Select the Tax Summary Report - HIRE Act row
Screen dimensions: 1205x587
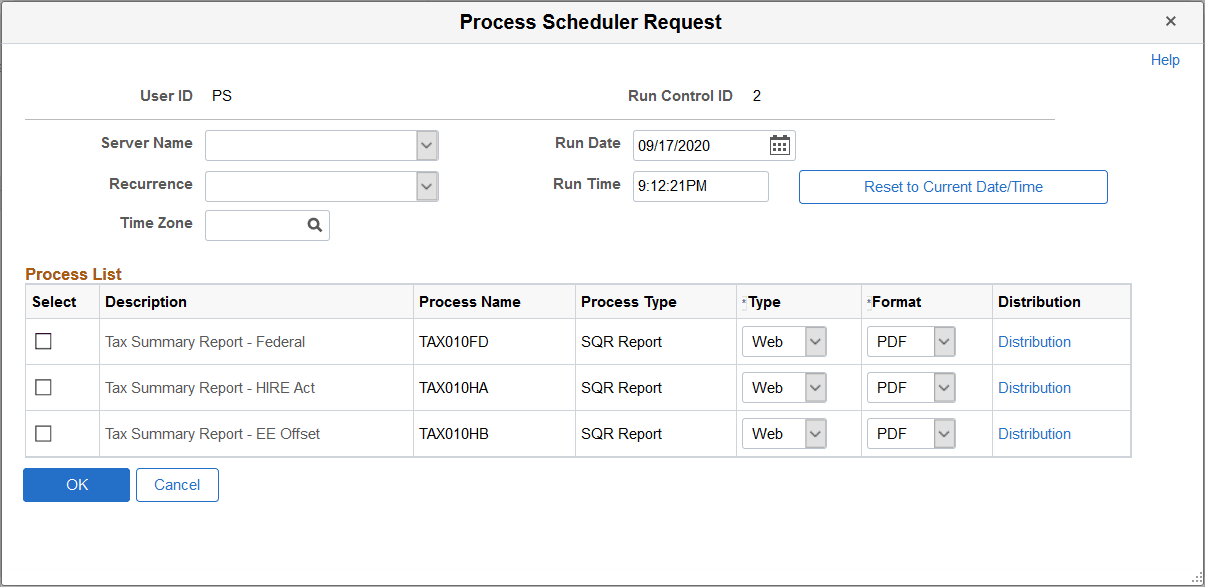(43, 387)
